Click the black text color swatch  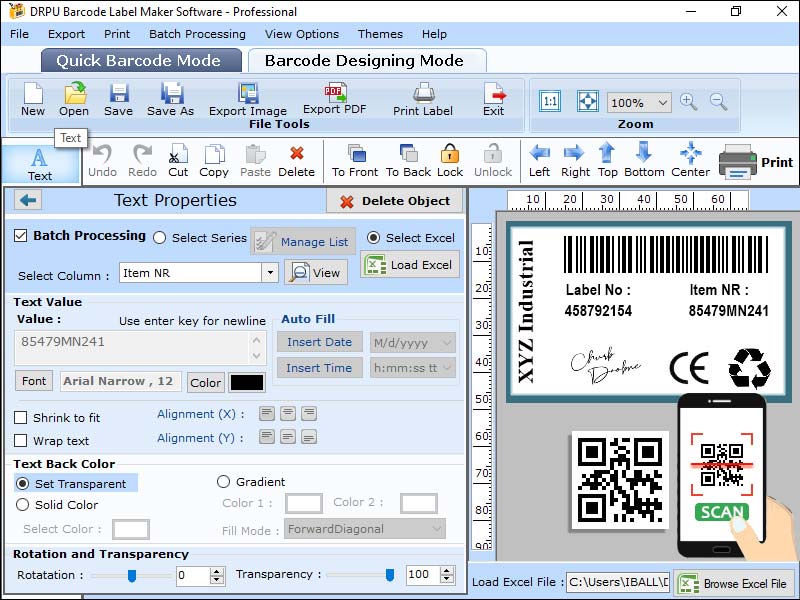247,382
